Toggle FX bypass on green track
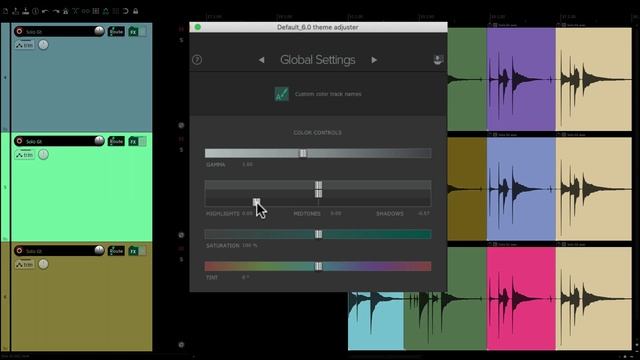The image size is (640, 360). click(142, 141)
